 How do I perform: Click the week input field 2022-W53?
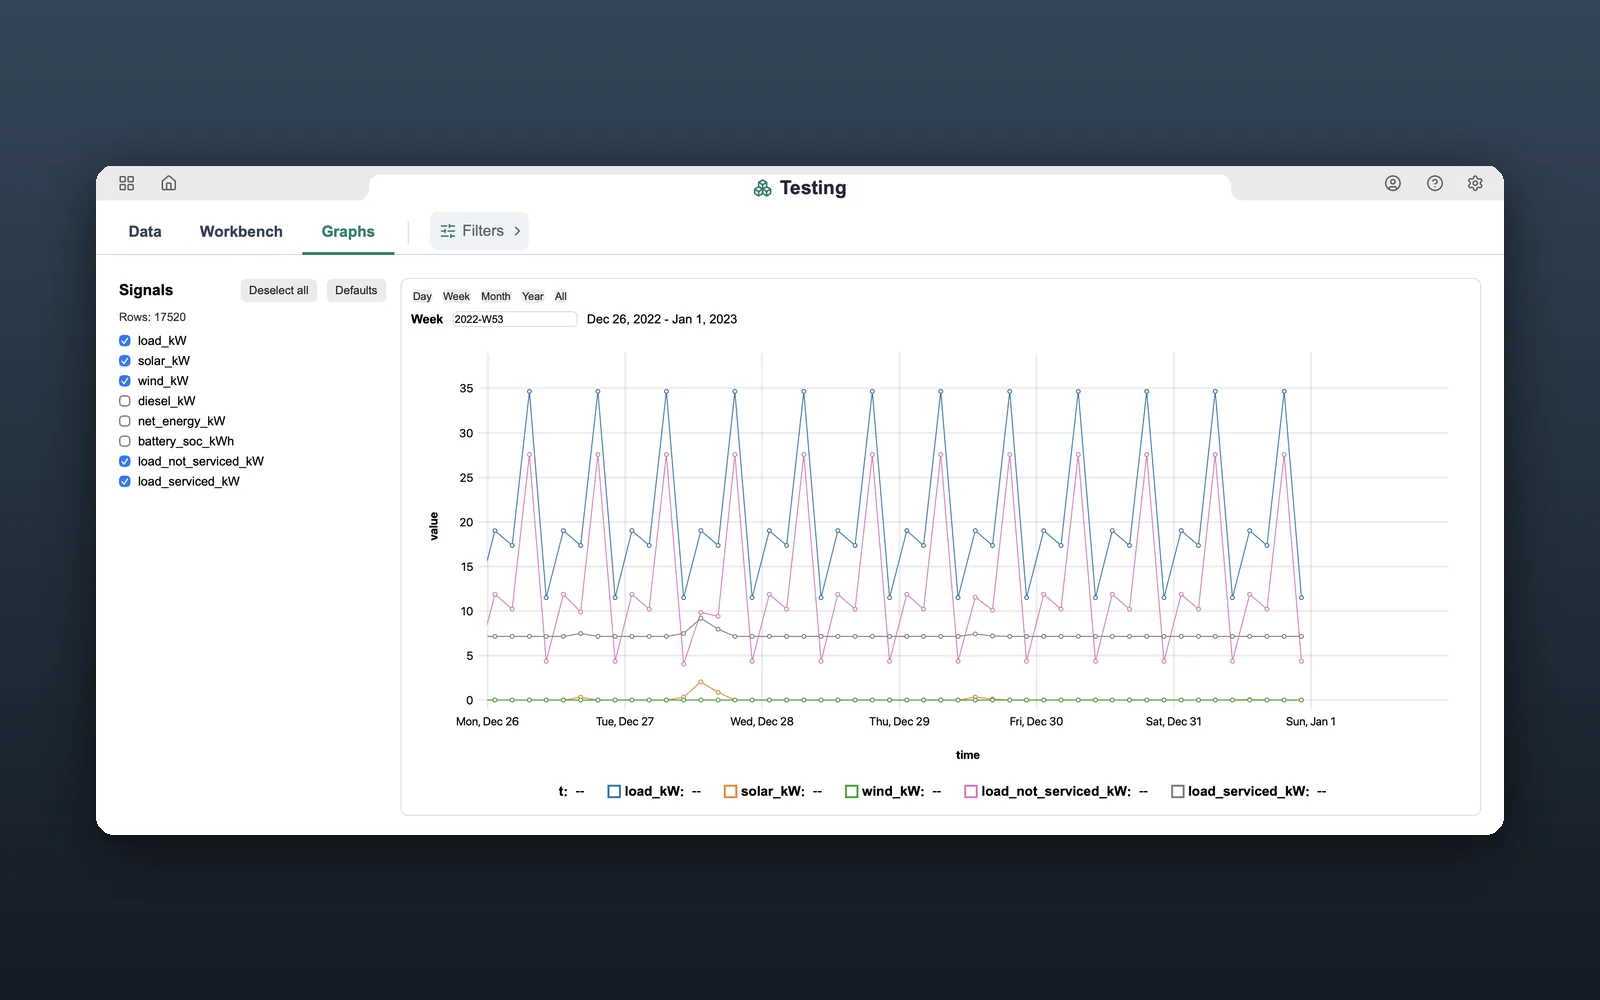tap(514, 319)
